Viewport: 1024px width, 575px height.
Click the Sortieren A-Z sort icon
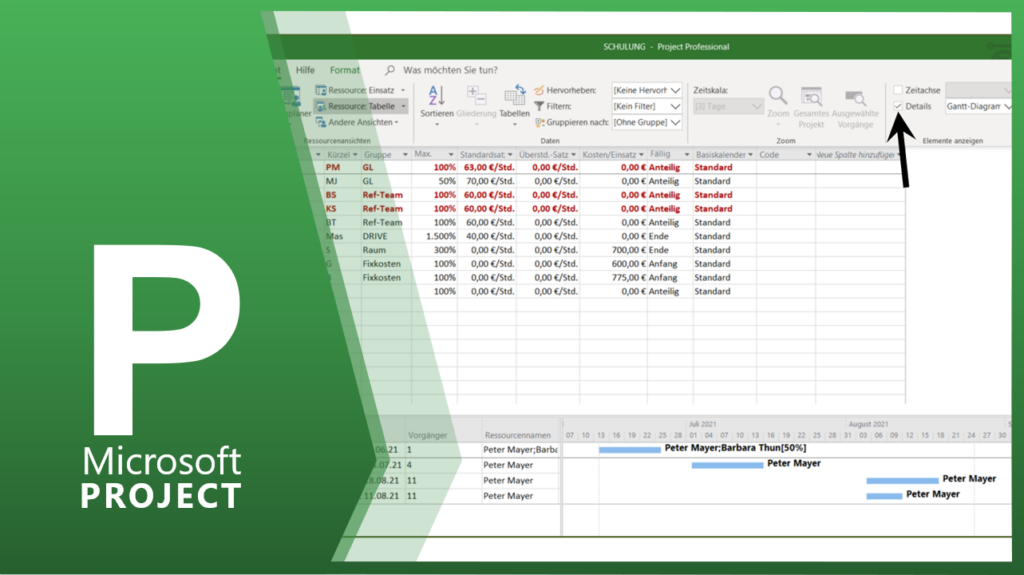(436, 95)
